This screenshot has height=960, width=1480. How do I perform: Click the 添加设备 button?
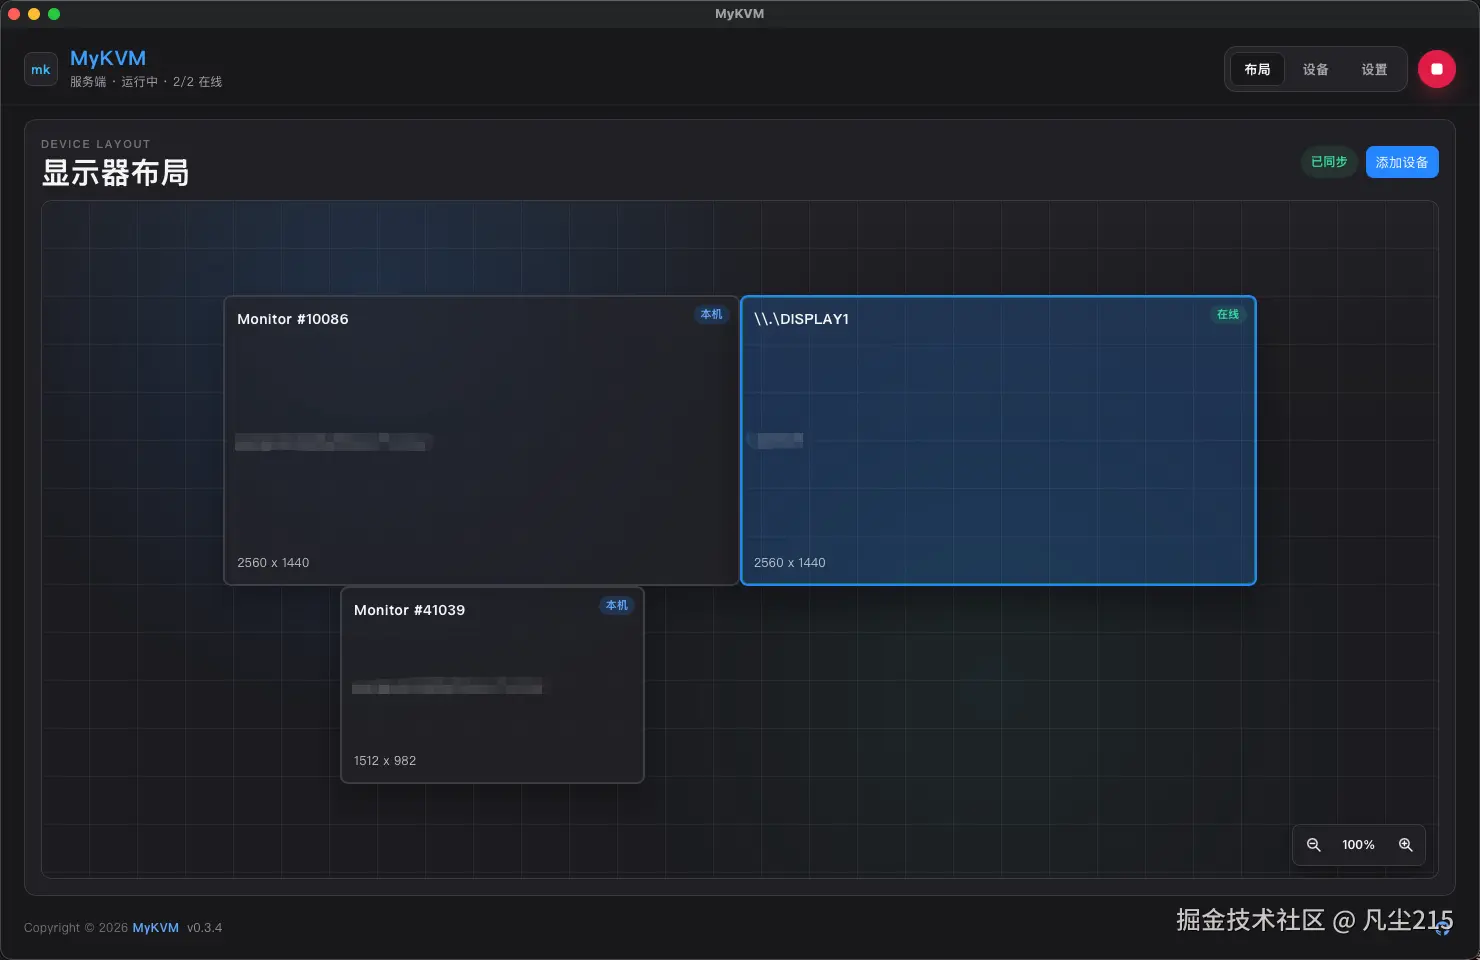tap(1402, 162)
